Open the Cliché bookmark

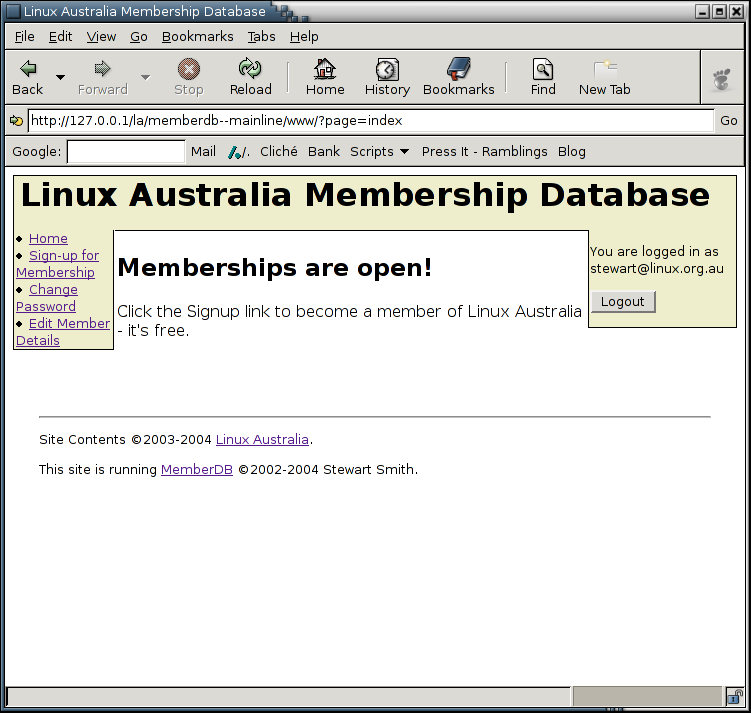(x=278, y=152)
